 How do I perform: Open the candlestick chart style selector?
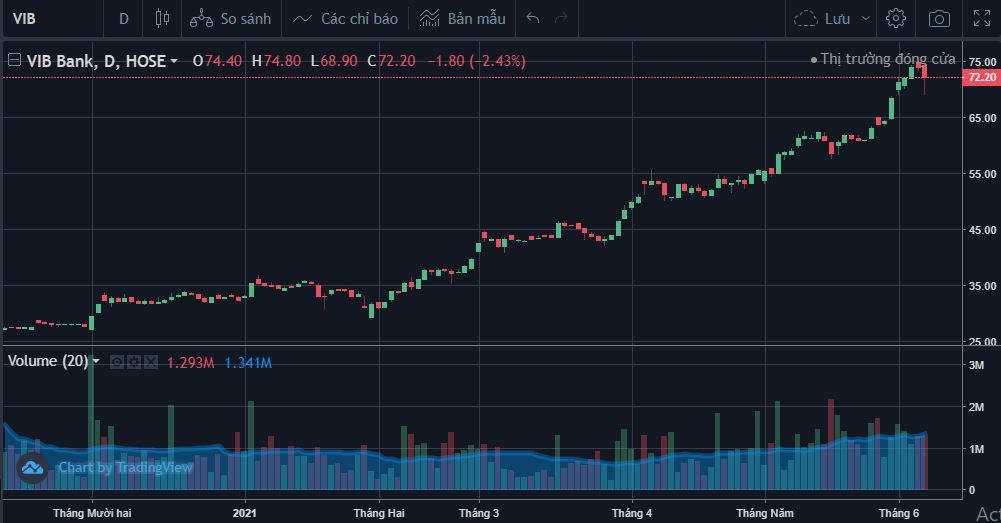point(162,18)
